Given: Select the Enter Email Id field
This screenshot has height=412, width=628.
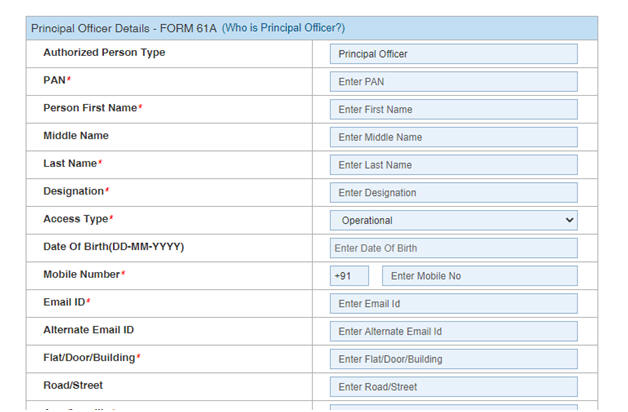Looking at the screenshot, I should [x=453, y=304].
